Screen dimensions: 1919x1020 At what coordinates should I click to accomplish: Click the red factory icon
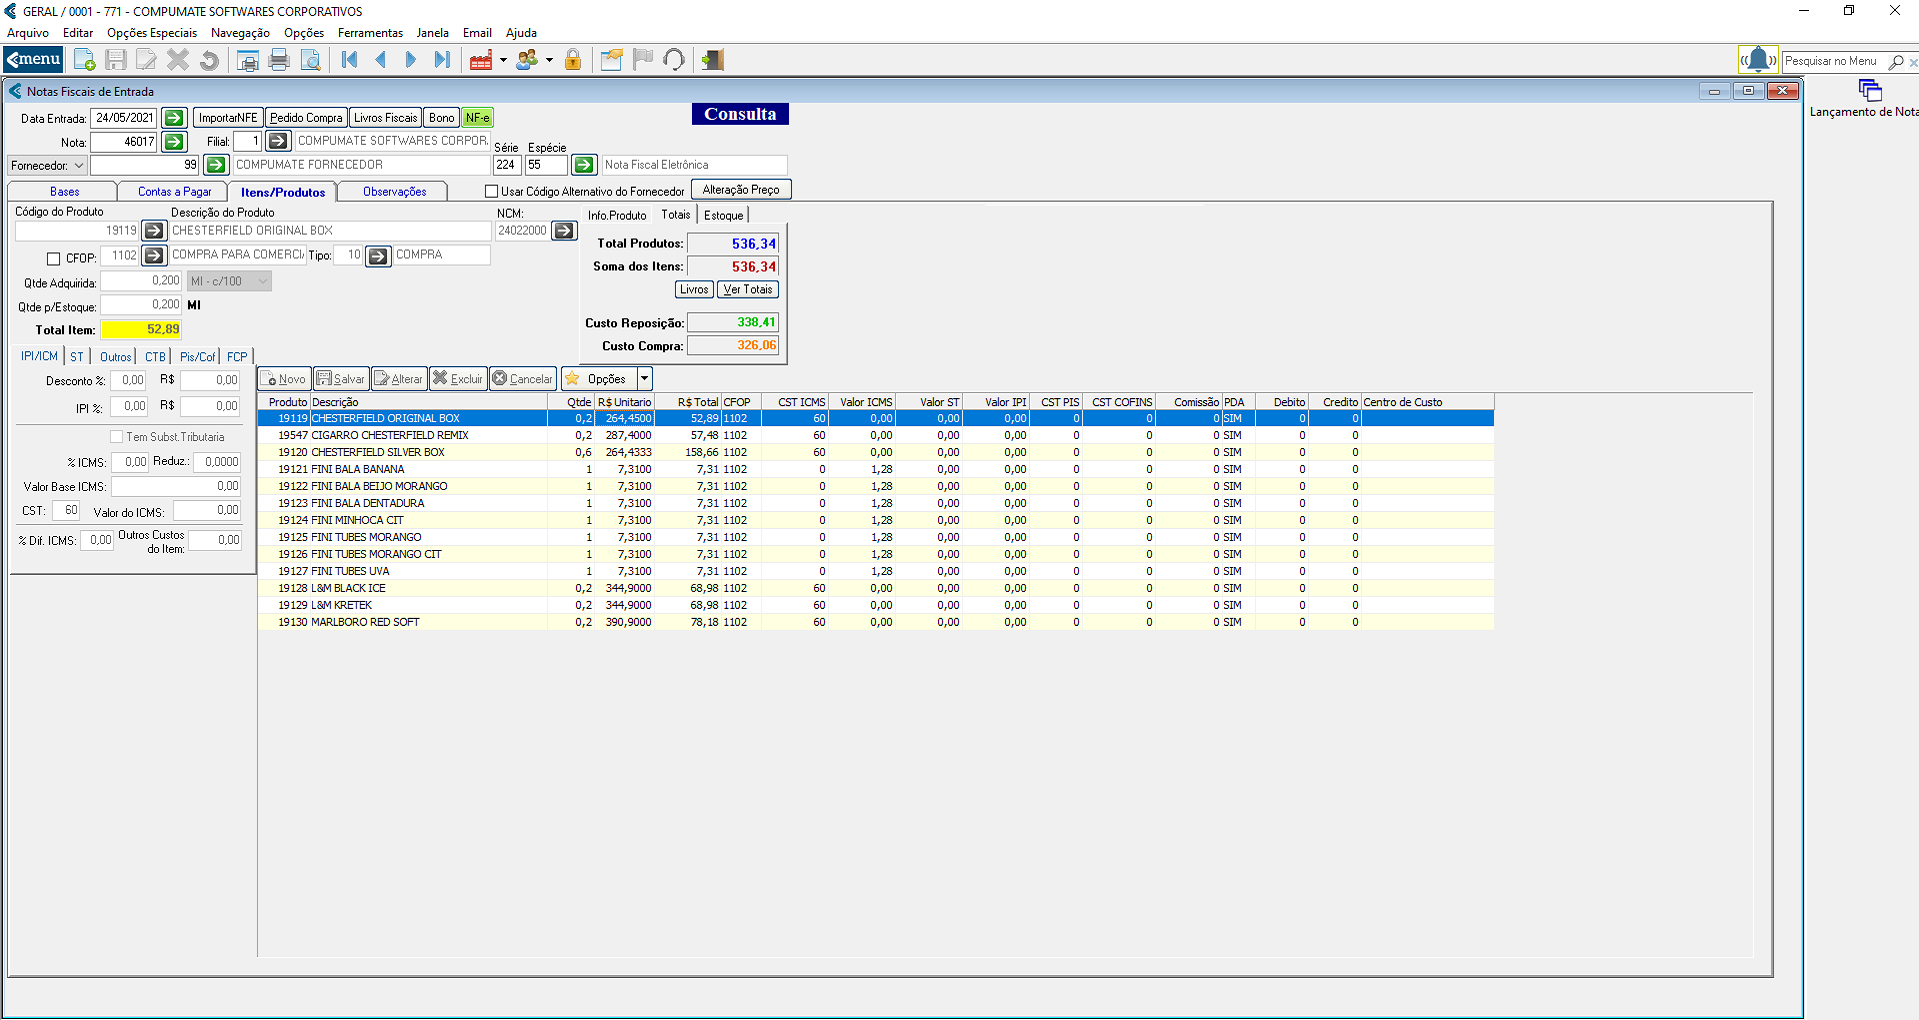click(482, 60)
